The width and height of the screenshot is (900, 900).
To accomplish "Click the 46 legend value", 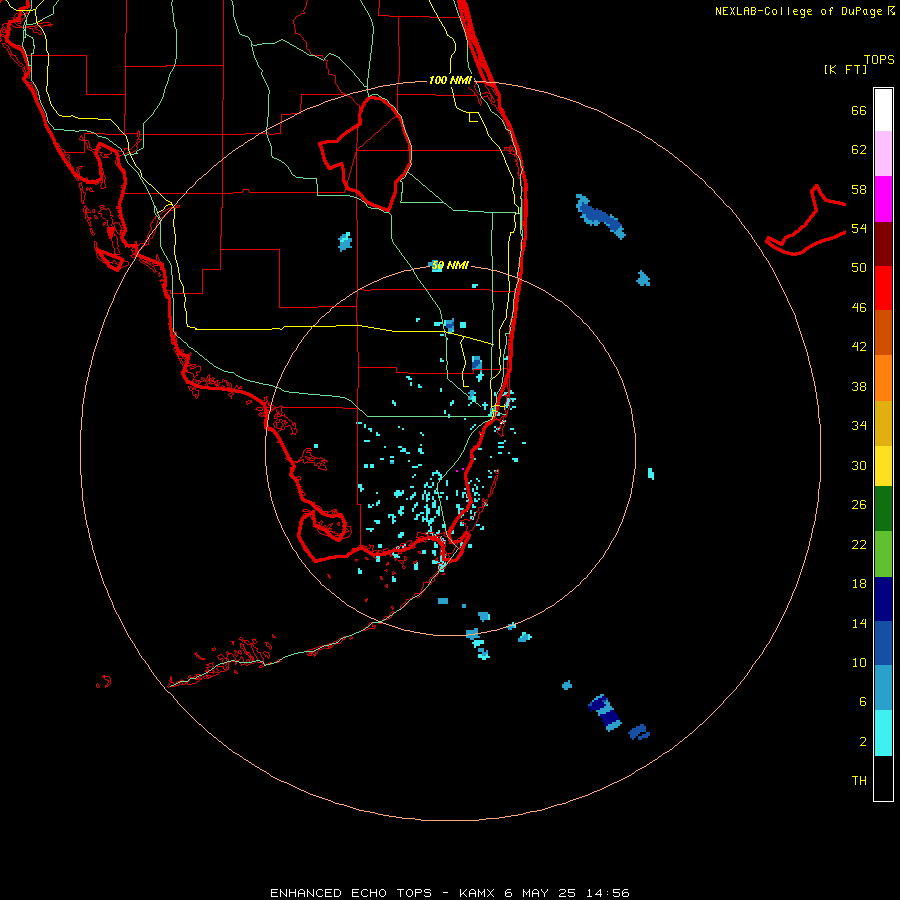I will [859, 308].
